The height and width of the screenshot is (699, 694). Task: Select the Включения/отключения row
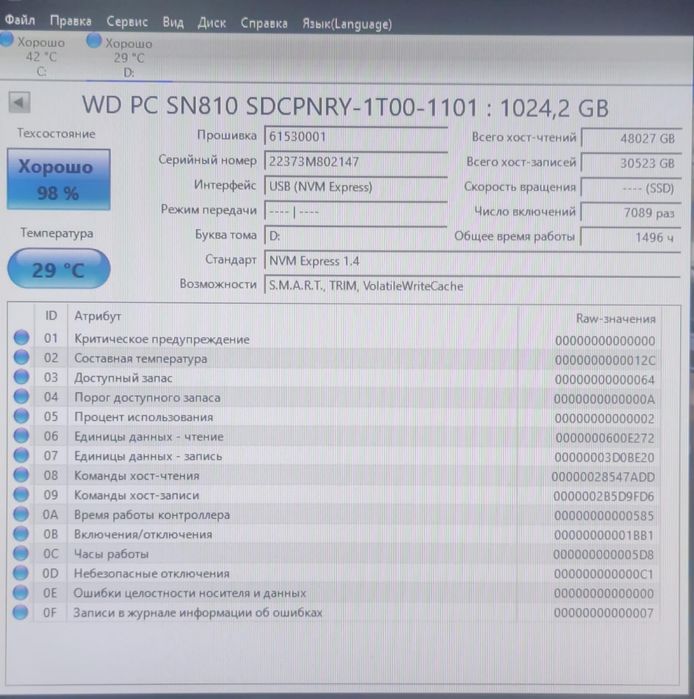click(335, 535)
